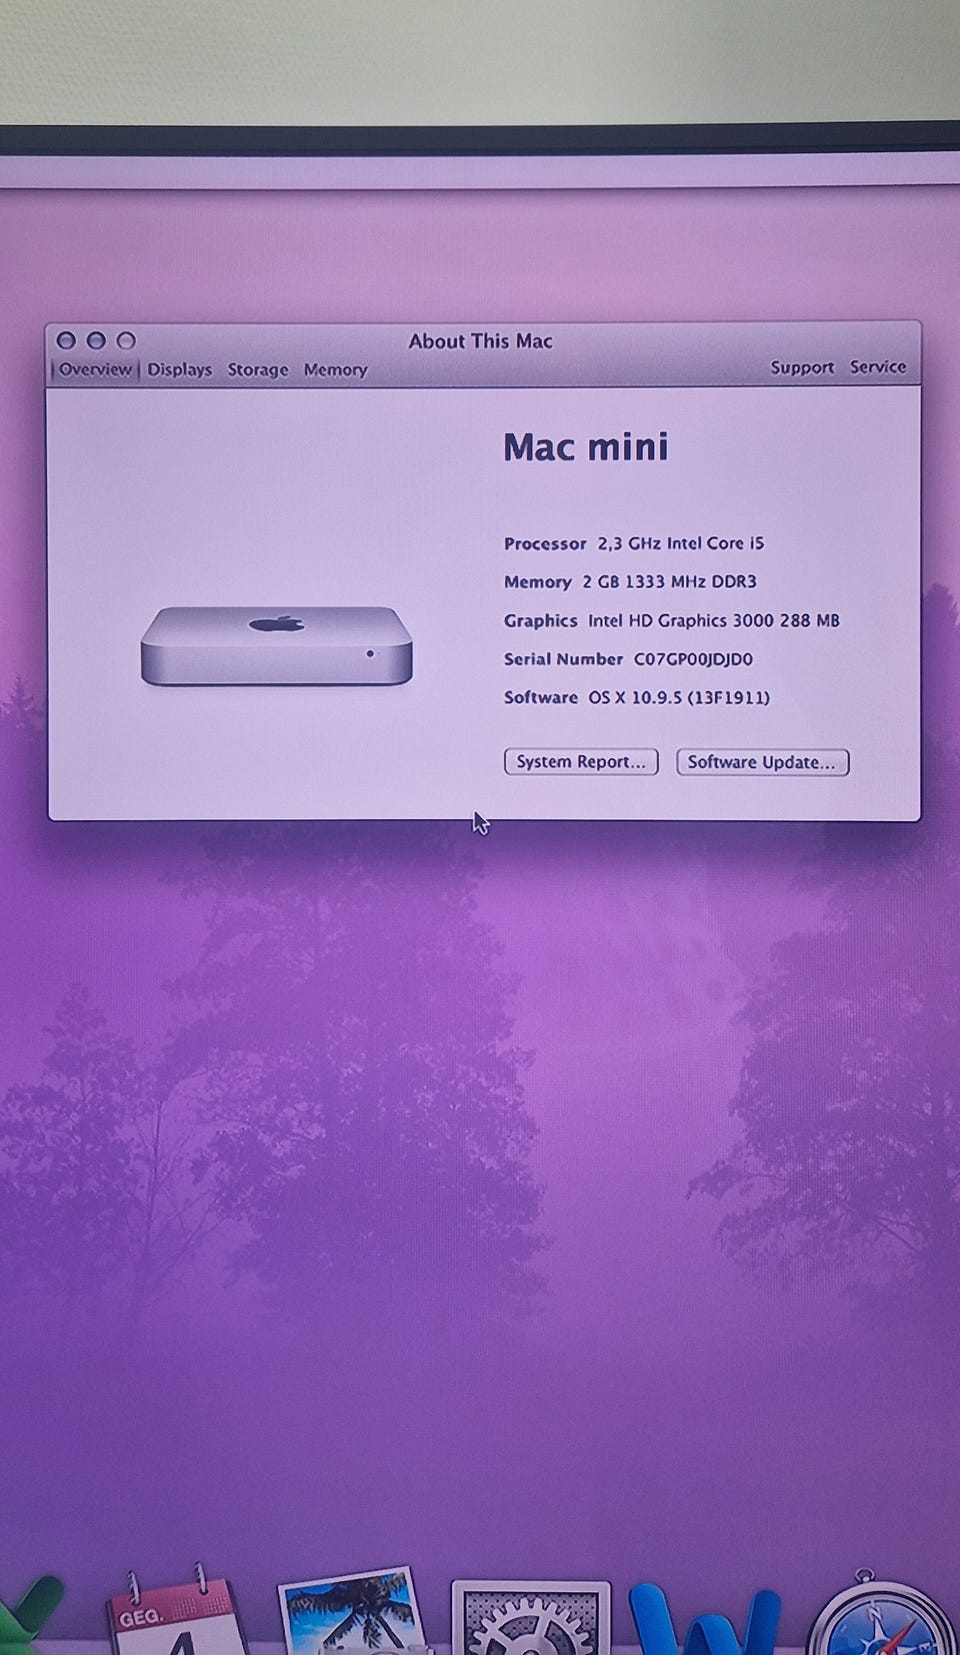The width and height of the screenshot is (960, 1655).
Task: Click the "2 GB 1333 MHz DDR3" memory value
Action: (x=670, y=581)
